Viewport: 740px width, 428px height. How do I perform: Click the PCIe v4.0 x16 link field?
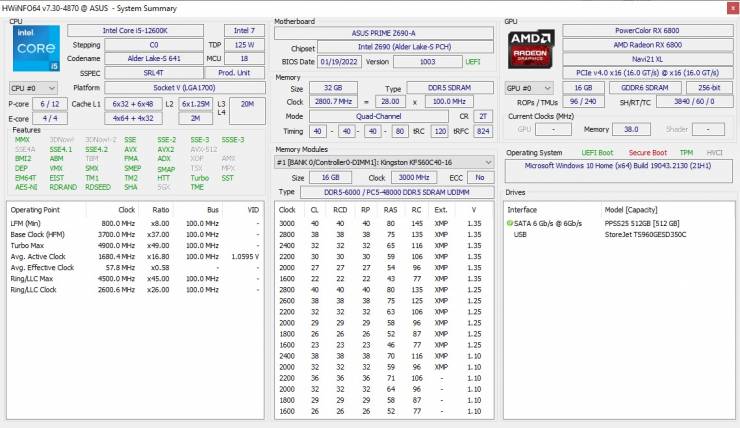648,73
